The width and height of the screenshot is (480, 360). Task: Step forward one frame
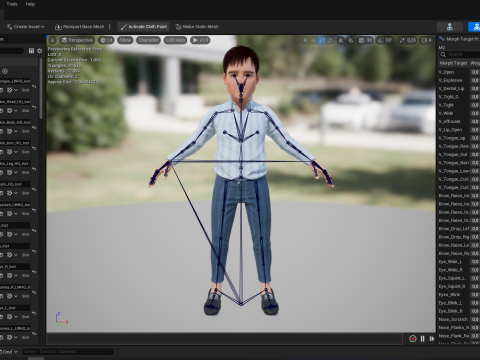coord(432,339)
